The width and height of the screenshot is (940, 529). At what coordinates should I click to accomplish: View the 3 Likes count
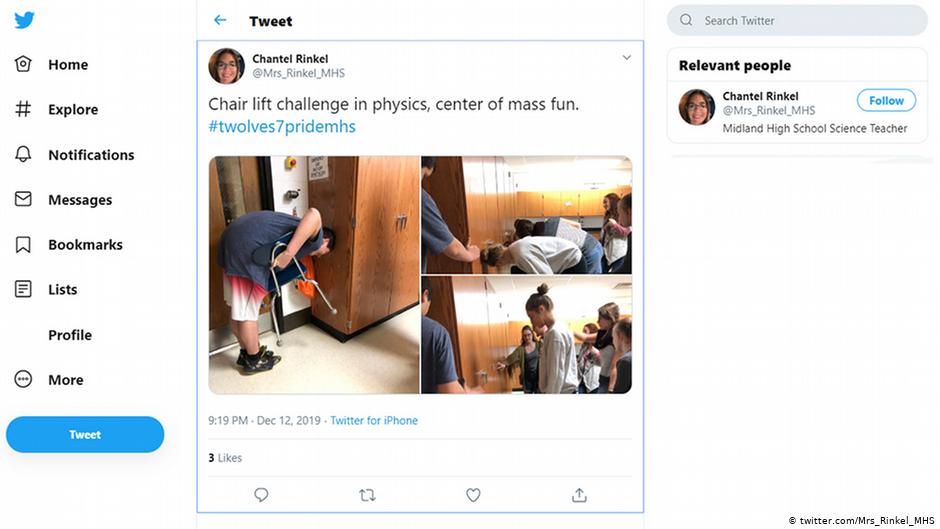coord(226,458)
